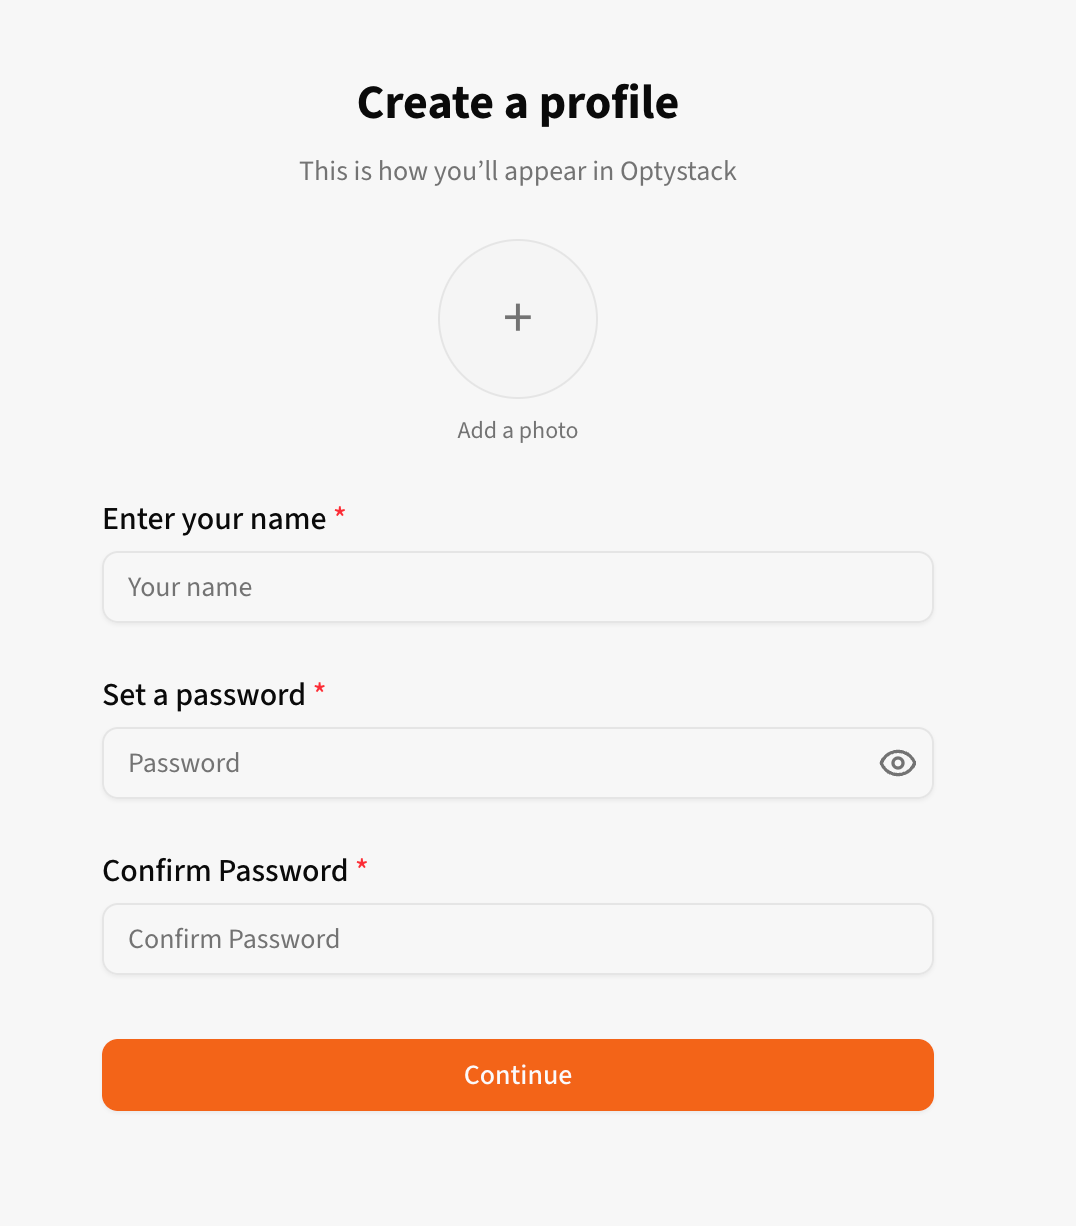The height and width of the screenshot is (1226, 1076).
Task: Show password using the eye icon
Action: click(897, 763)
